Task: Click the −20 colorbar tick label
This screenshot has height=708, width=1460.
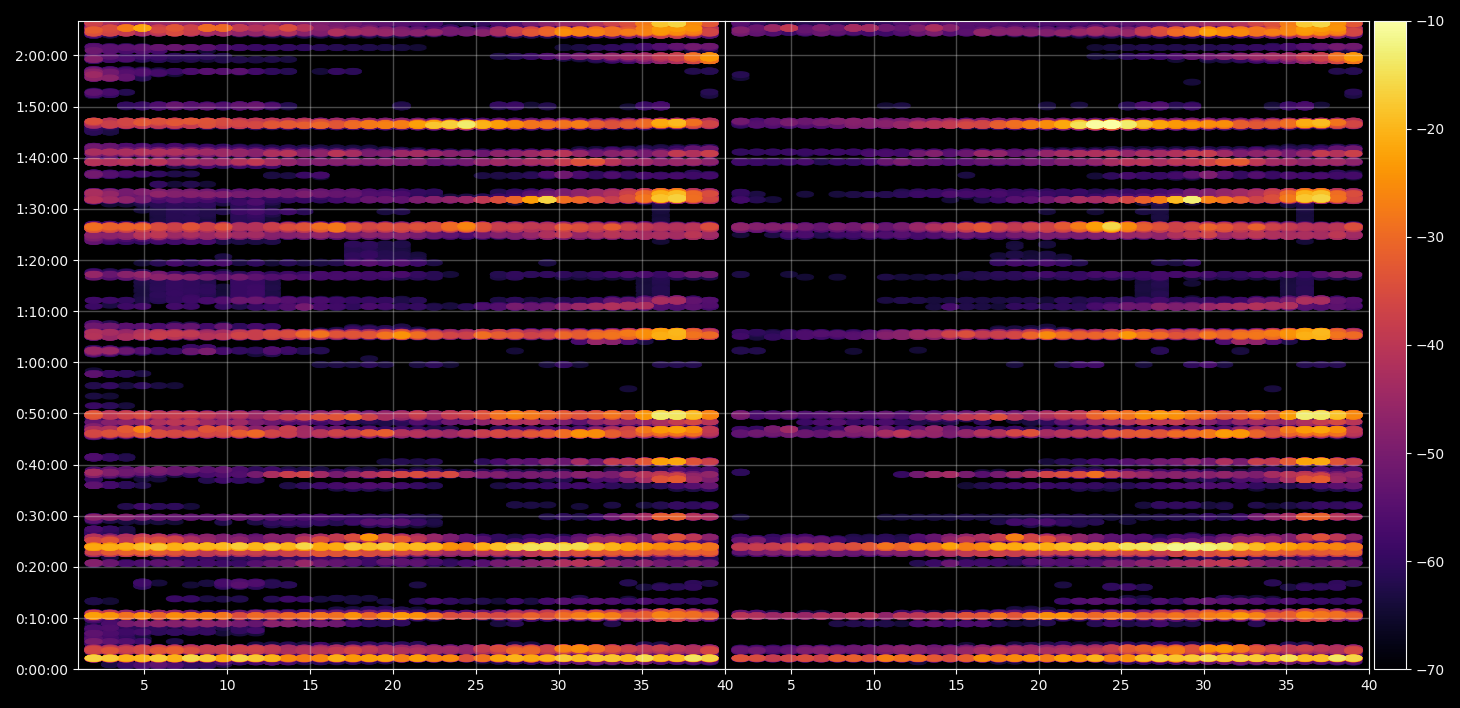Action: [x=1430, y=129]
